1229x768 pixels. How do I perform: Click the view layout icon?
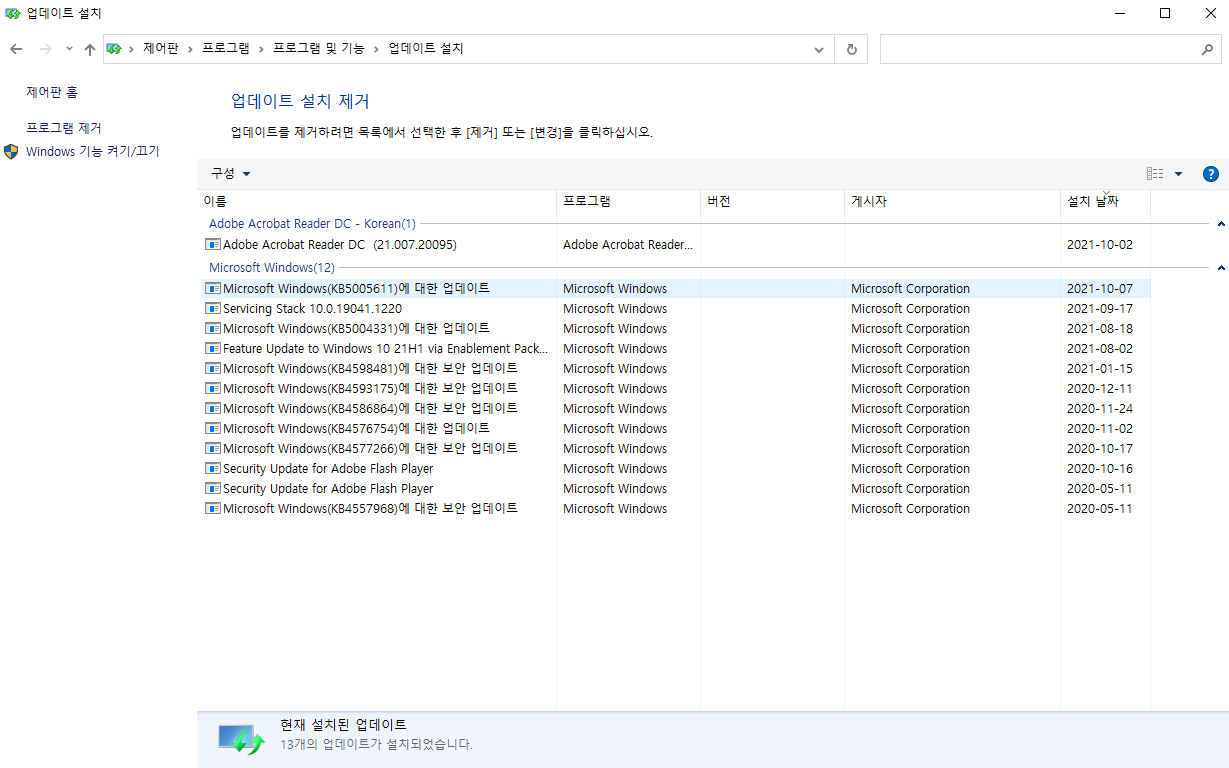pyautogui.click(x=1155, y=173)
